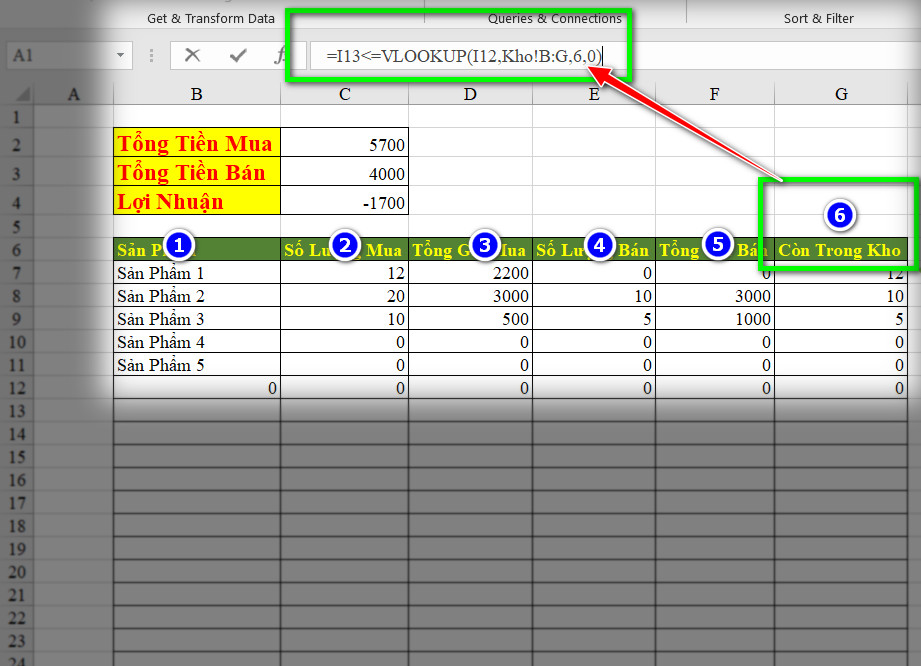Confirm the formula with the checkmark icon
The image size is (921, 666).
pyautogui.click(x=238, y=56)
